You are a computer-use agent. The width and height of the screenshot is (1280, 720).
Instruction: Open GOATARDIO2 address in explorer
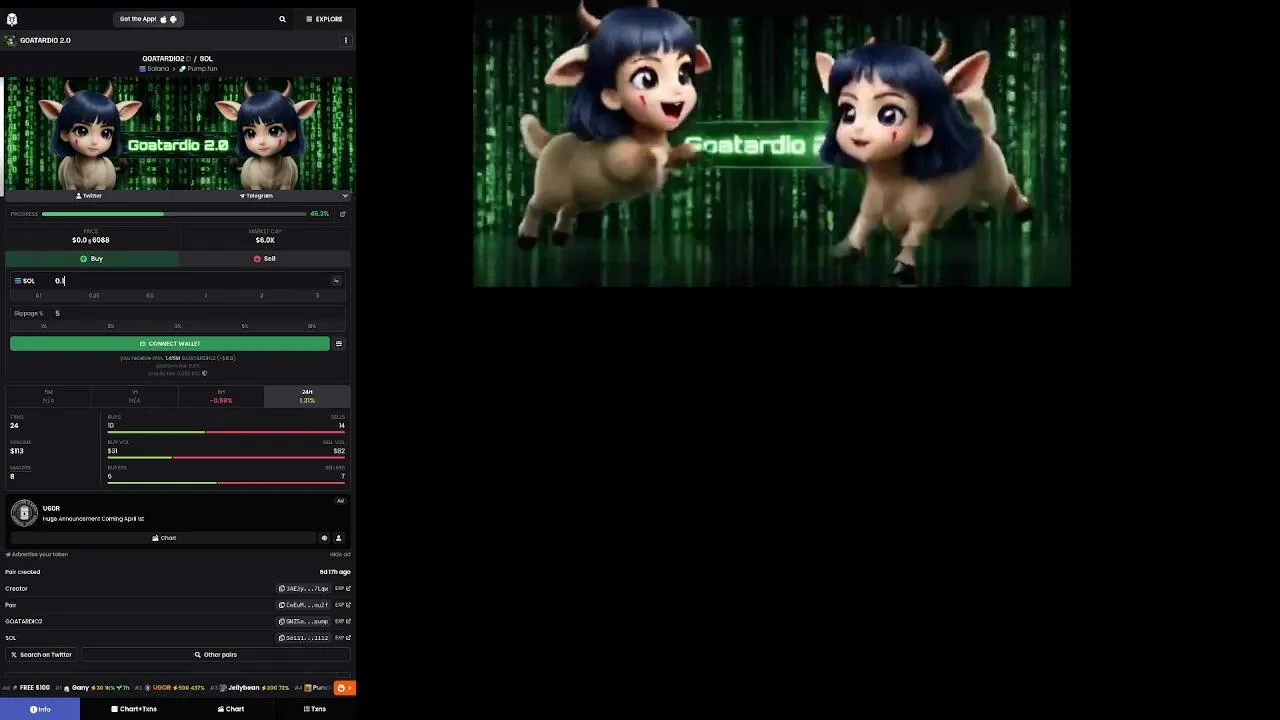point(343,622)
